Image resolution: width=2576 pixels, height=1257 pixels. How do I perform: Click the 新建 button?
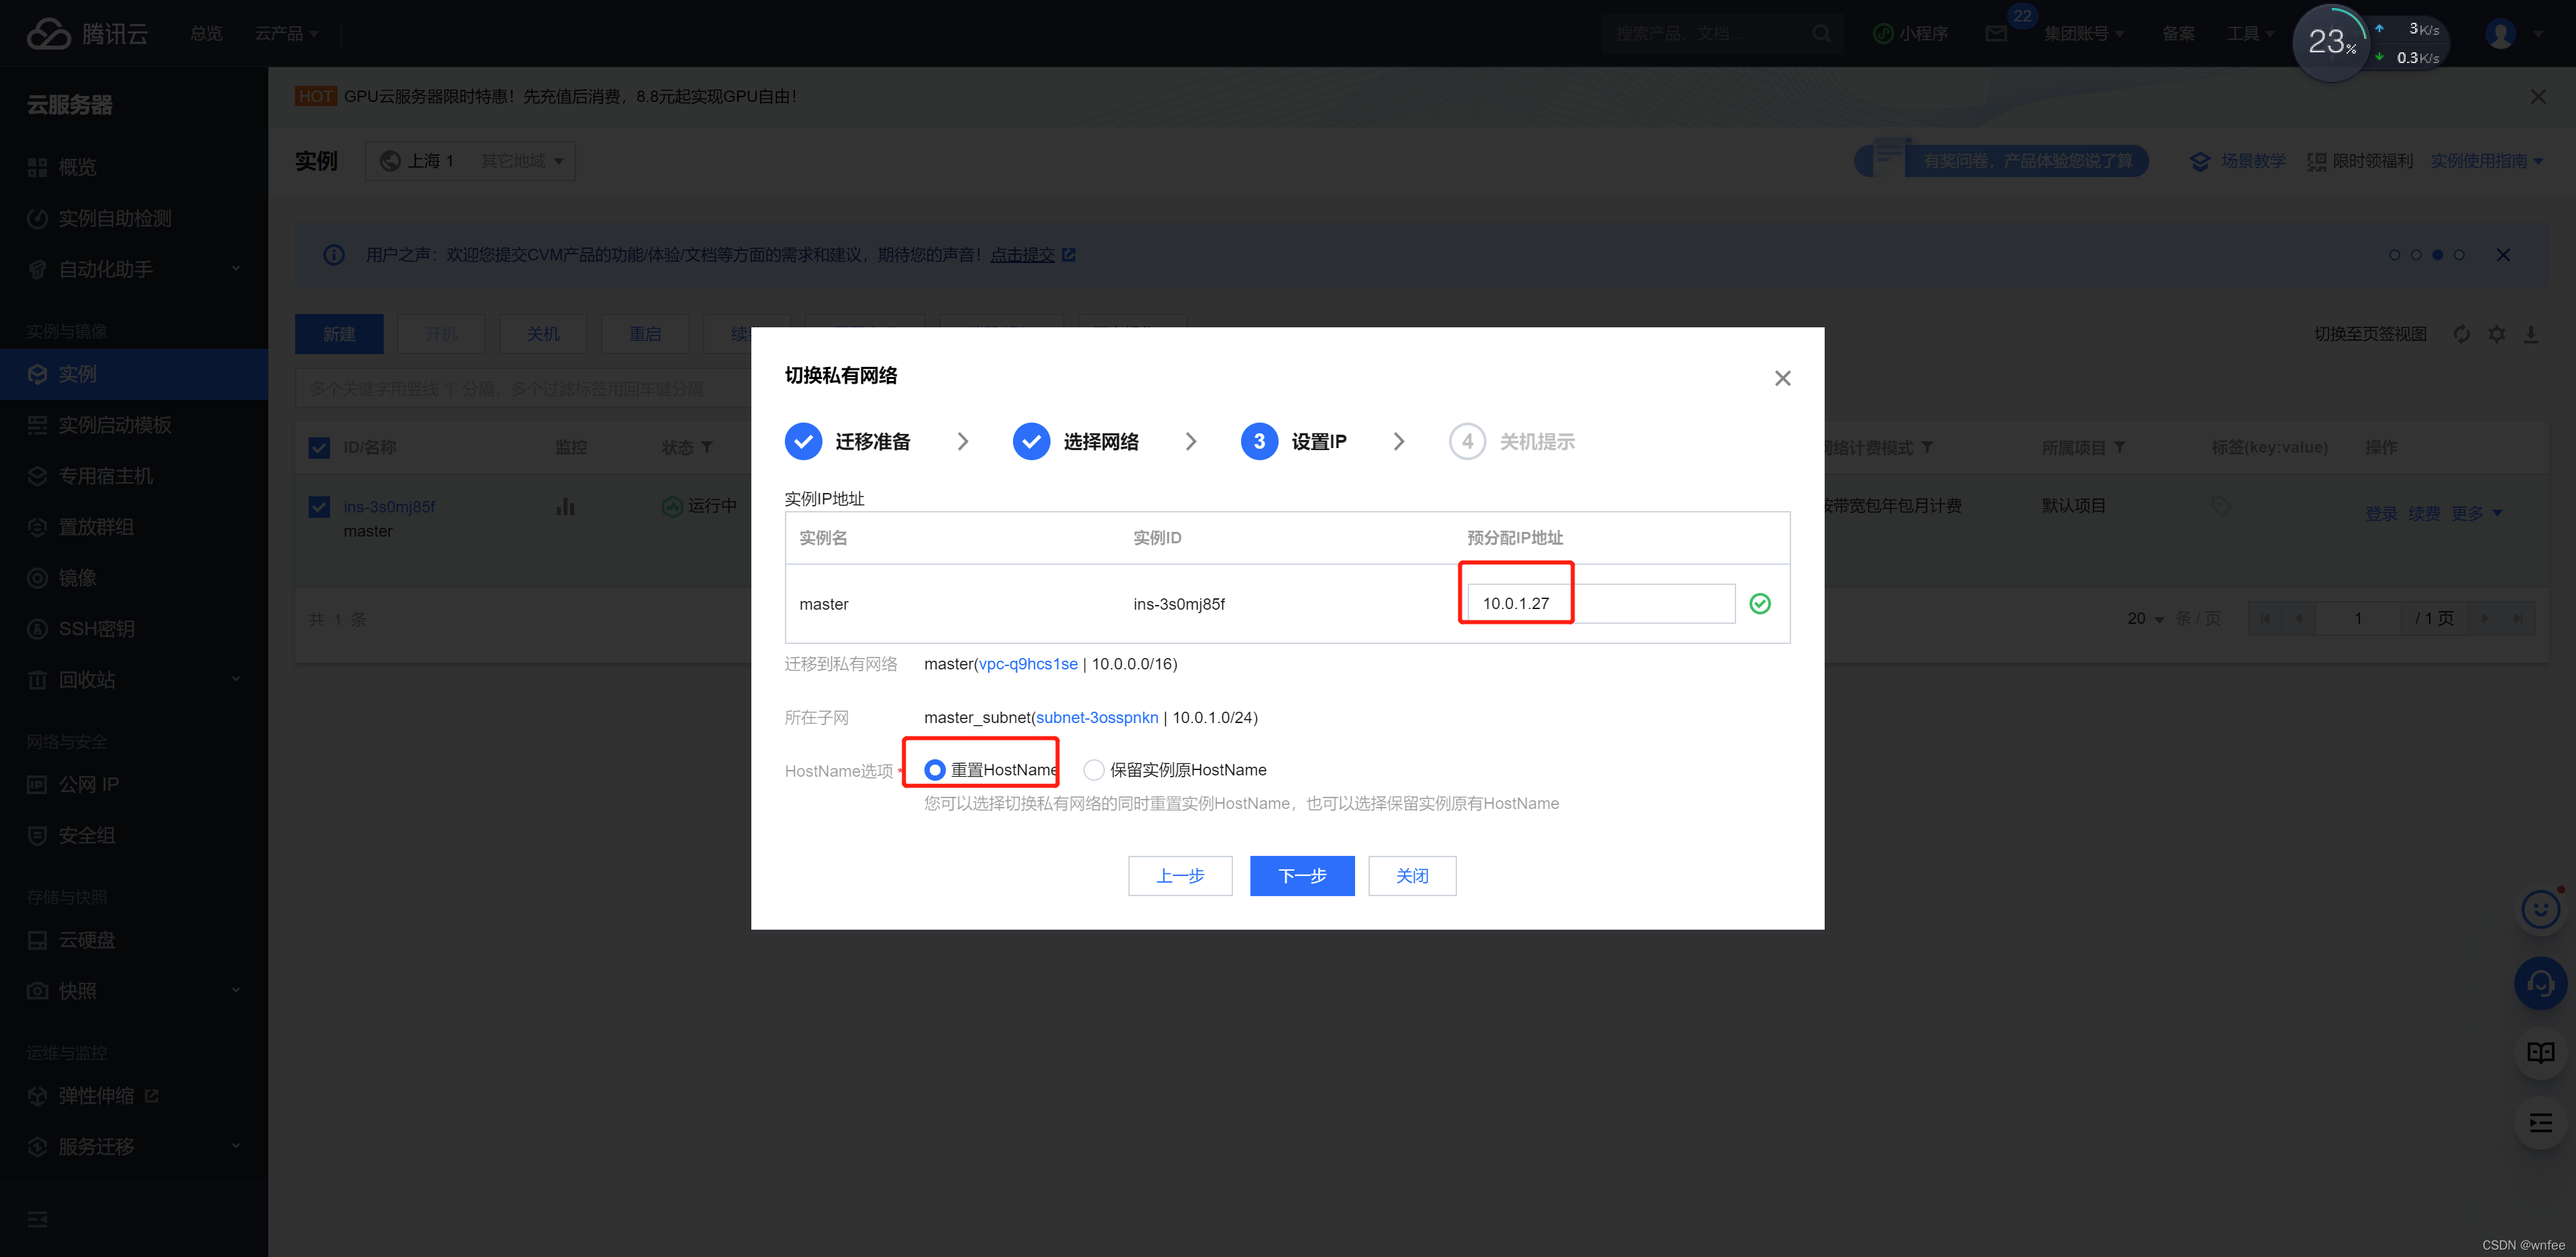coord(339,334)
